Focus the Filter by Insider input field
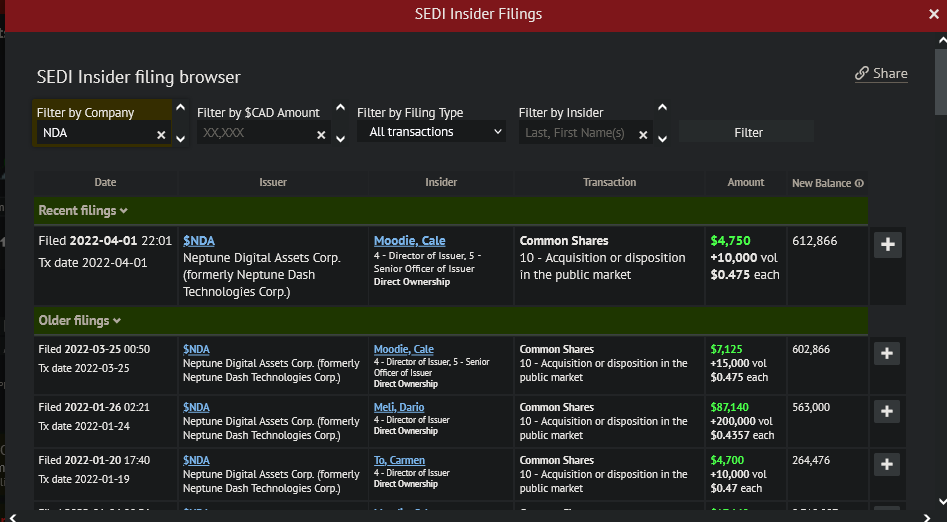 pyautogui.click(x=577, y=133)
